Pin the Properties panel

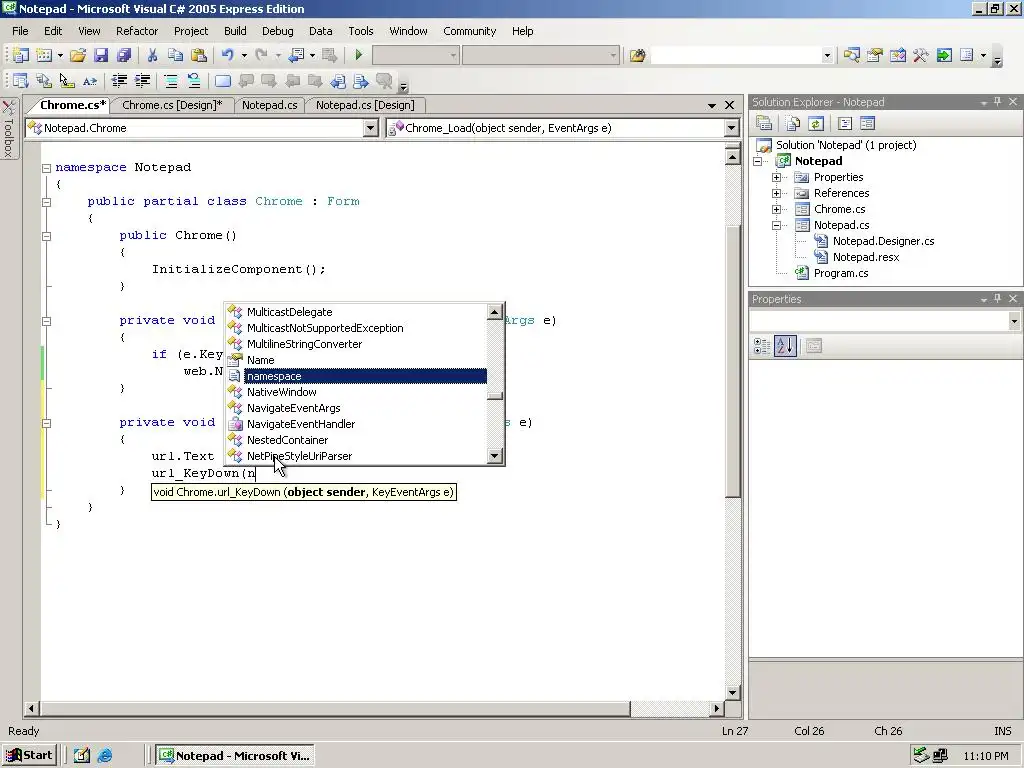click(x=997, y=299)
